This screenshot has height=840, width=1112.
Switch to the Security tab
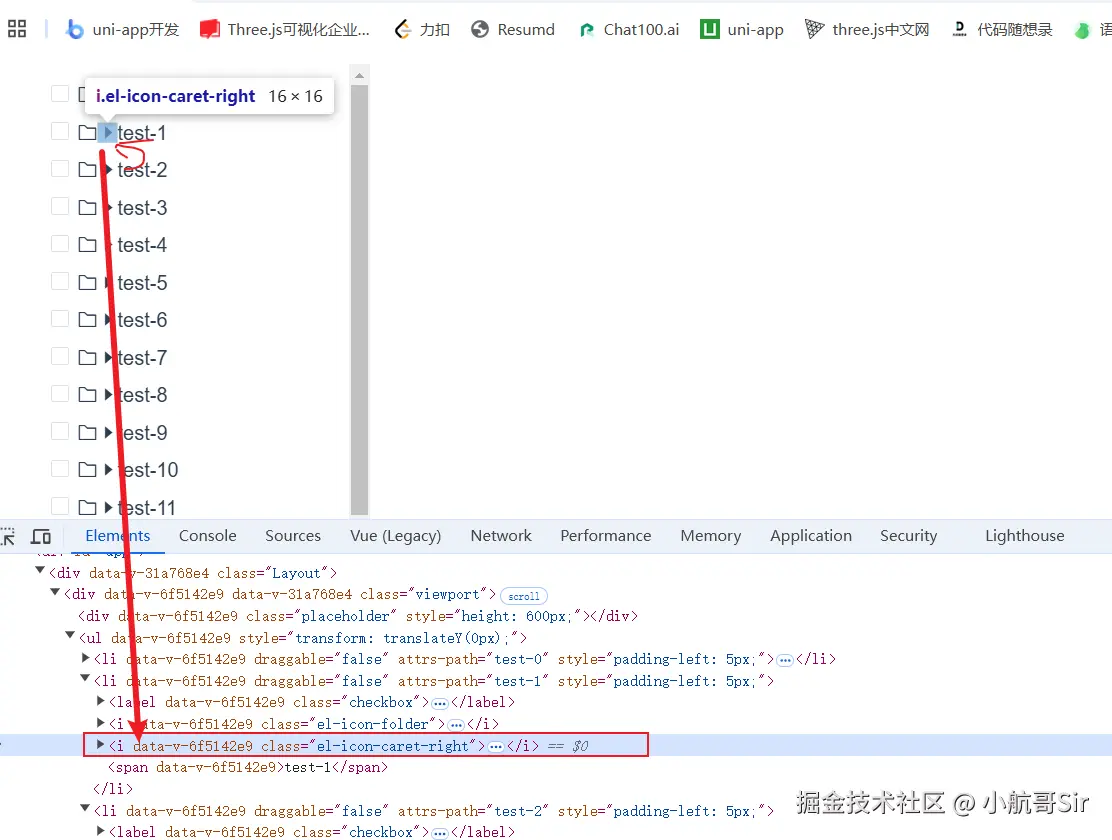click(908, 536)
